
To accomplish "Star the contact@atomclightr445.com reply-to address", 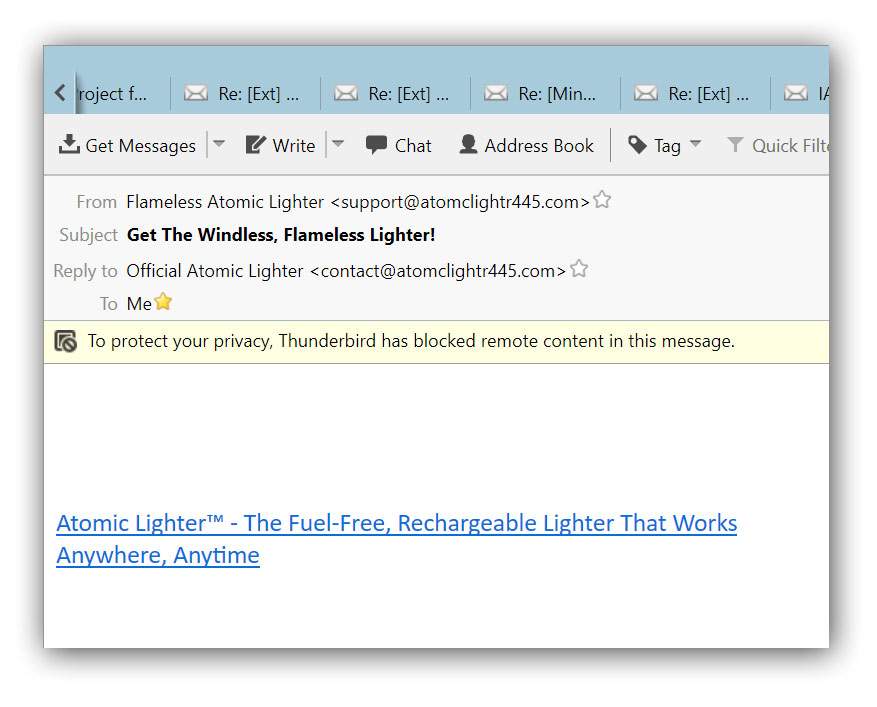I will pyautogui.click(x=579, y=269).
